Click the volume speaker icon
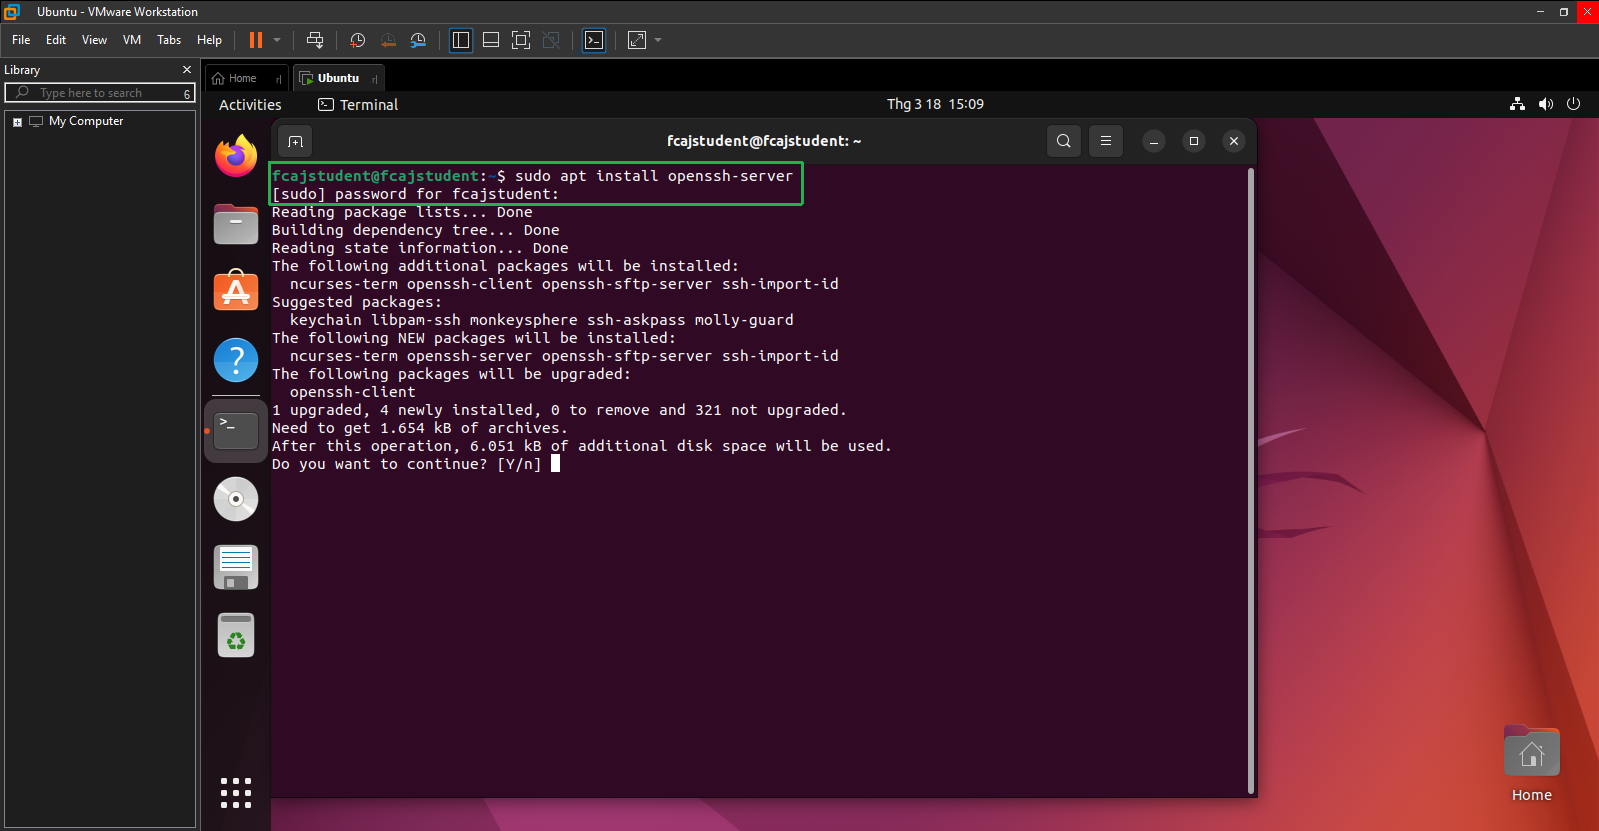1599x831 pixels. [1546, 104]
